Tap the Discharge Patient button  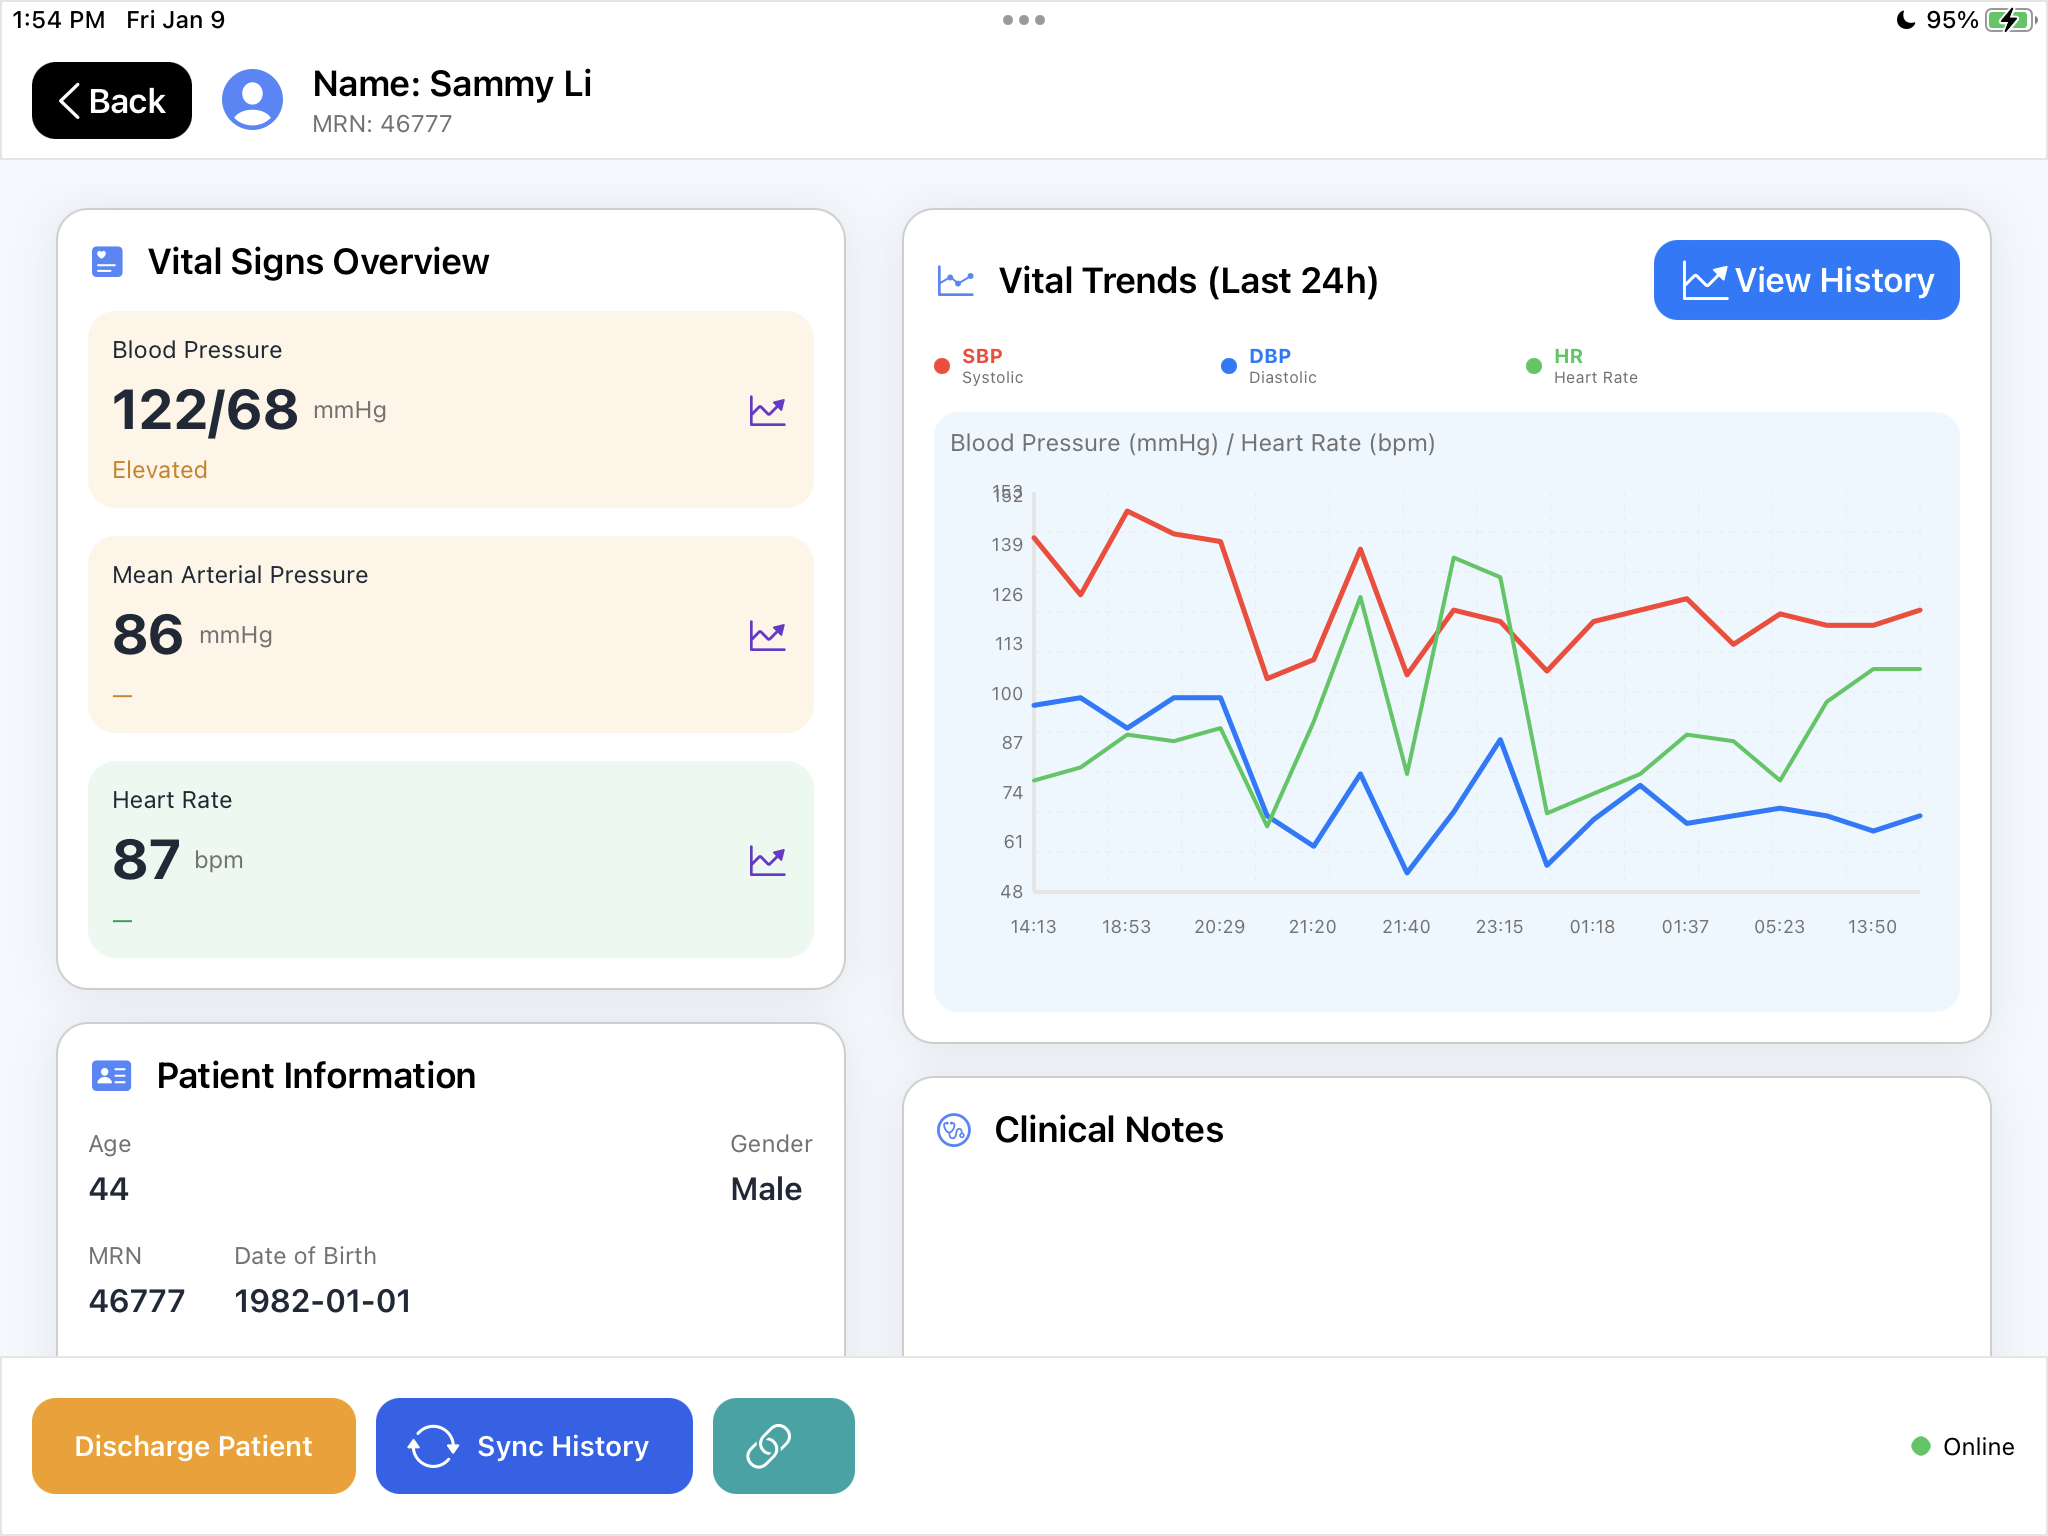(194, 1446)
